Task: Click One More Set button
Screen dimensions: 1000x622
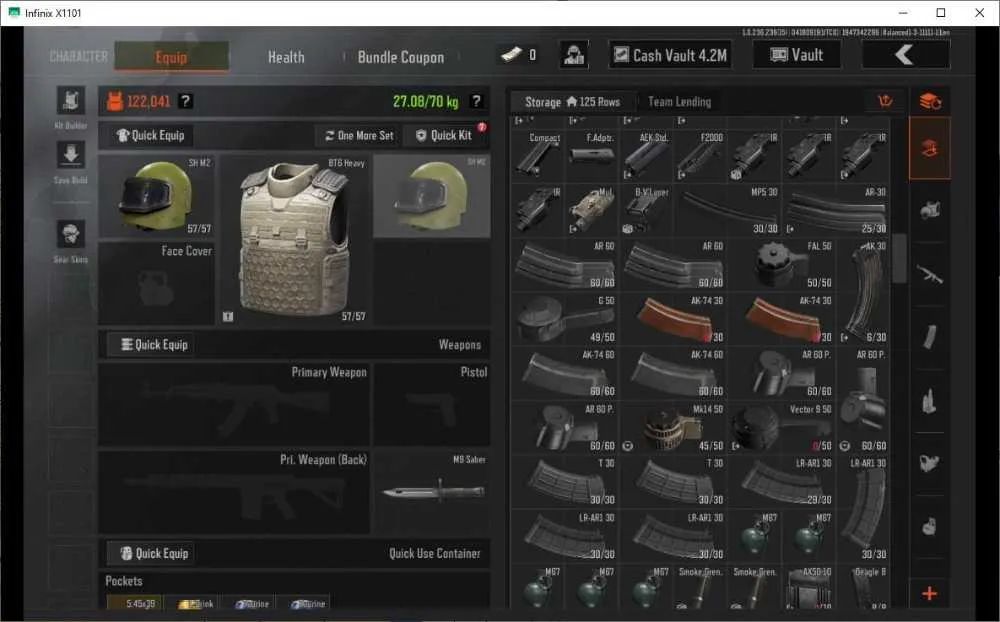Action: click(358, 135)
